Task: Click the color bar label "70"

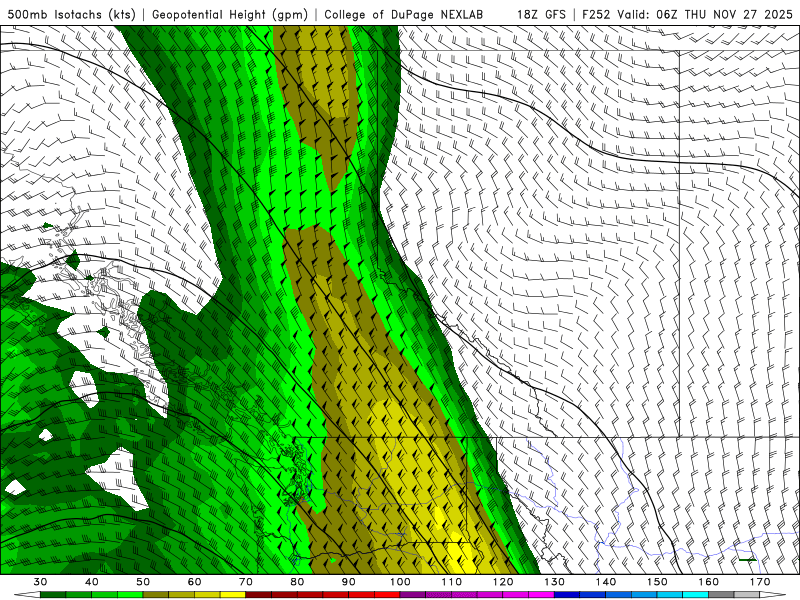Action: [x=246, y=582]
